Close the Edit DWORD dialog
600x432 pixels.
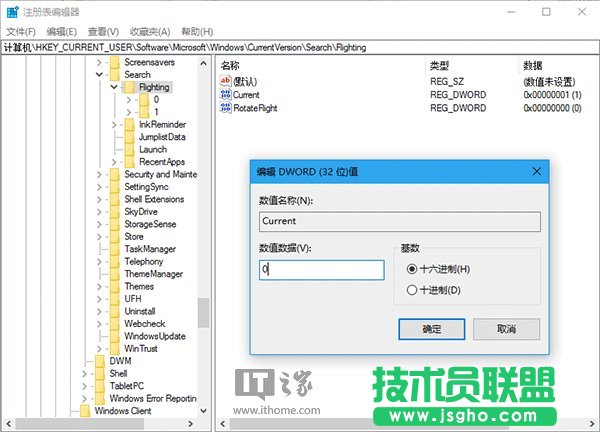pos(537,171)
